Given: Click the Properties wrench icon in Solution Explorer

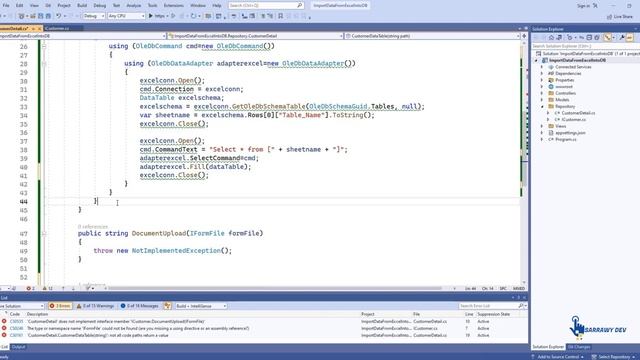Looking at the screenshot, I should (622, 38).
